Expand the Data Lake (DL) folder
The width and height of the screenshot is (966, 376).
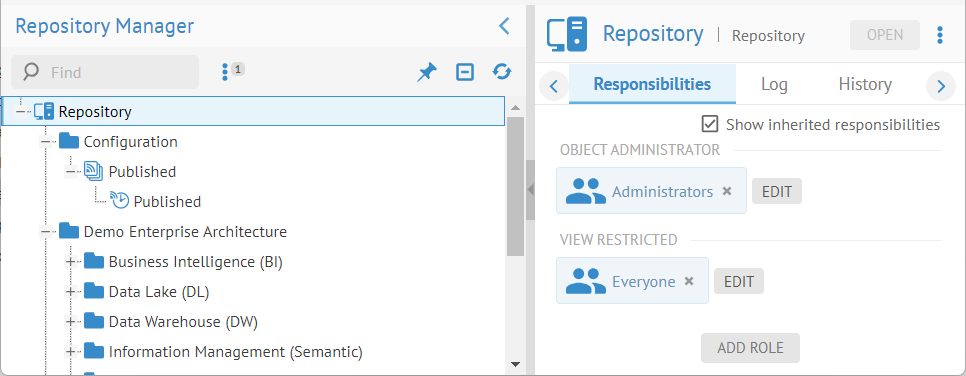70,292
